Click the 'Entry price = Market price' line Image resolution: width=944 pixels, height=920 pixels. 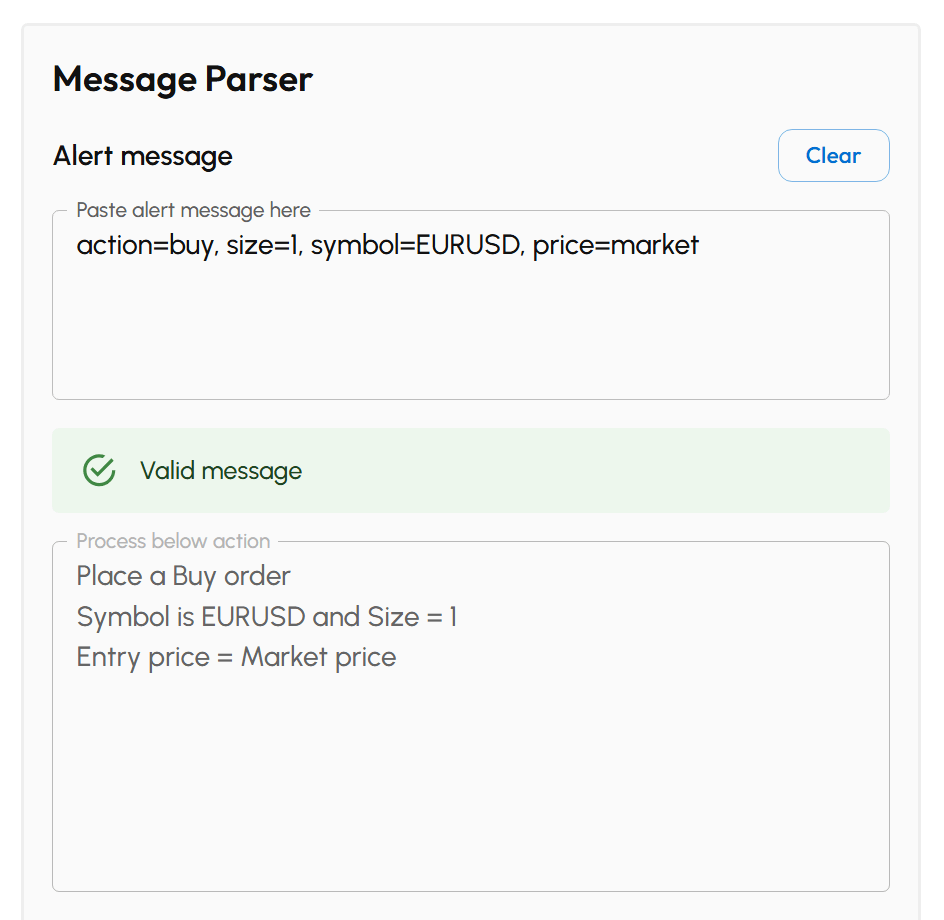point(236,656)
